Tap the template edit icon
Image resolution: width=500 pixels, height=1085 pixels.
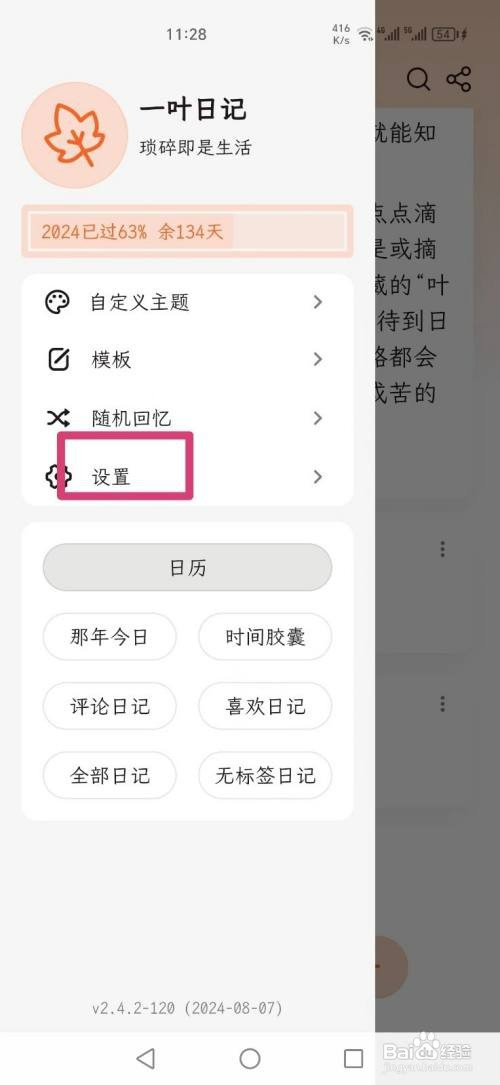coord(58,360)
